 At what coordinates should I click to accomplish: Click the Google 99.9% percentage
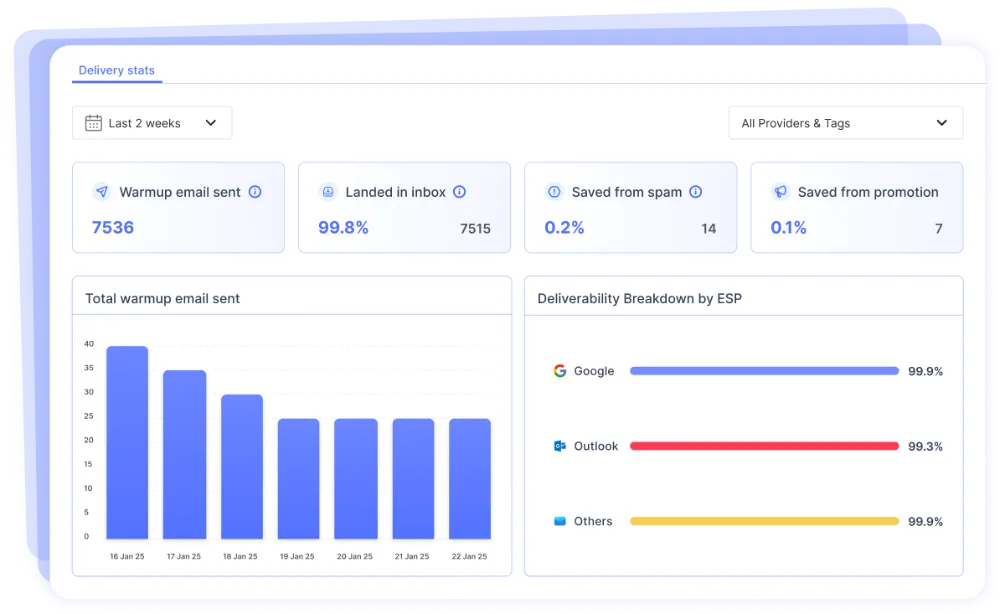pos(925,371)
